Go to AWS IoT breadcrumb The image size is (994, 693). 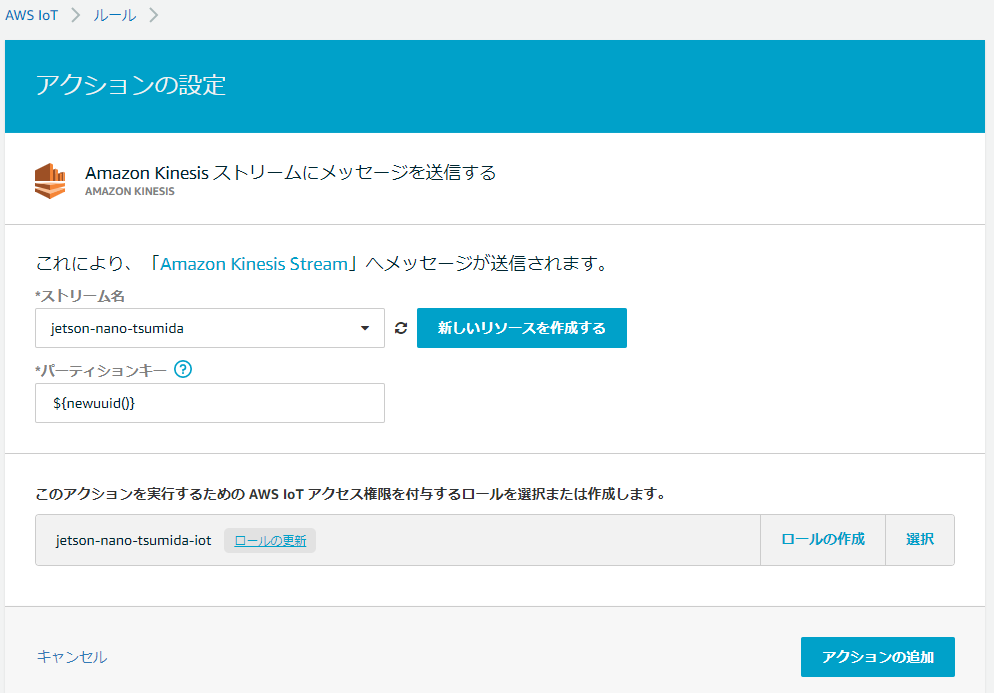click(x=31, y=15)
